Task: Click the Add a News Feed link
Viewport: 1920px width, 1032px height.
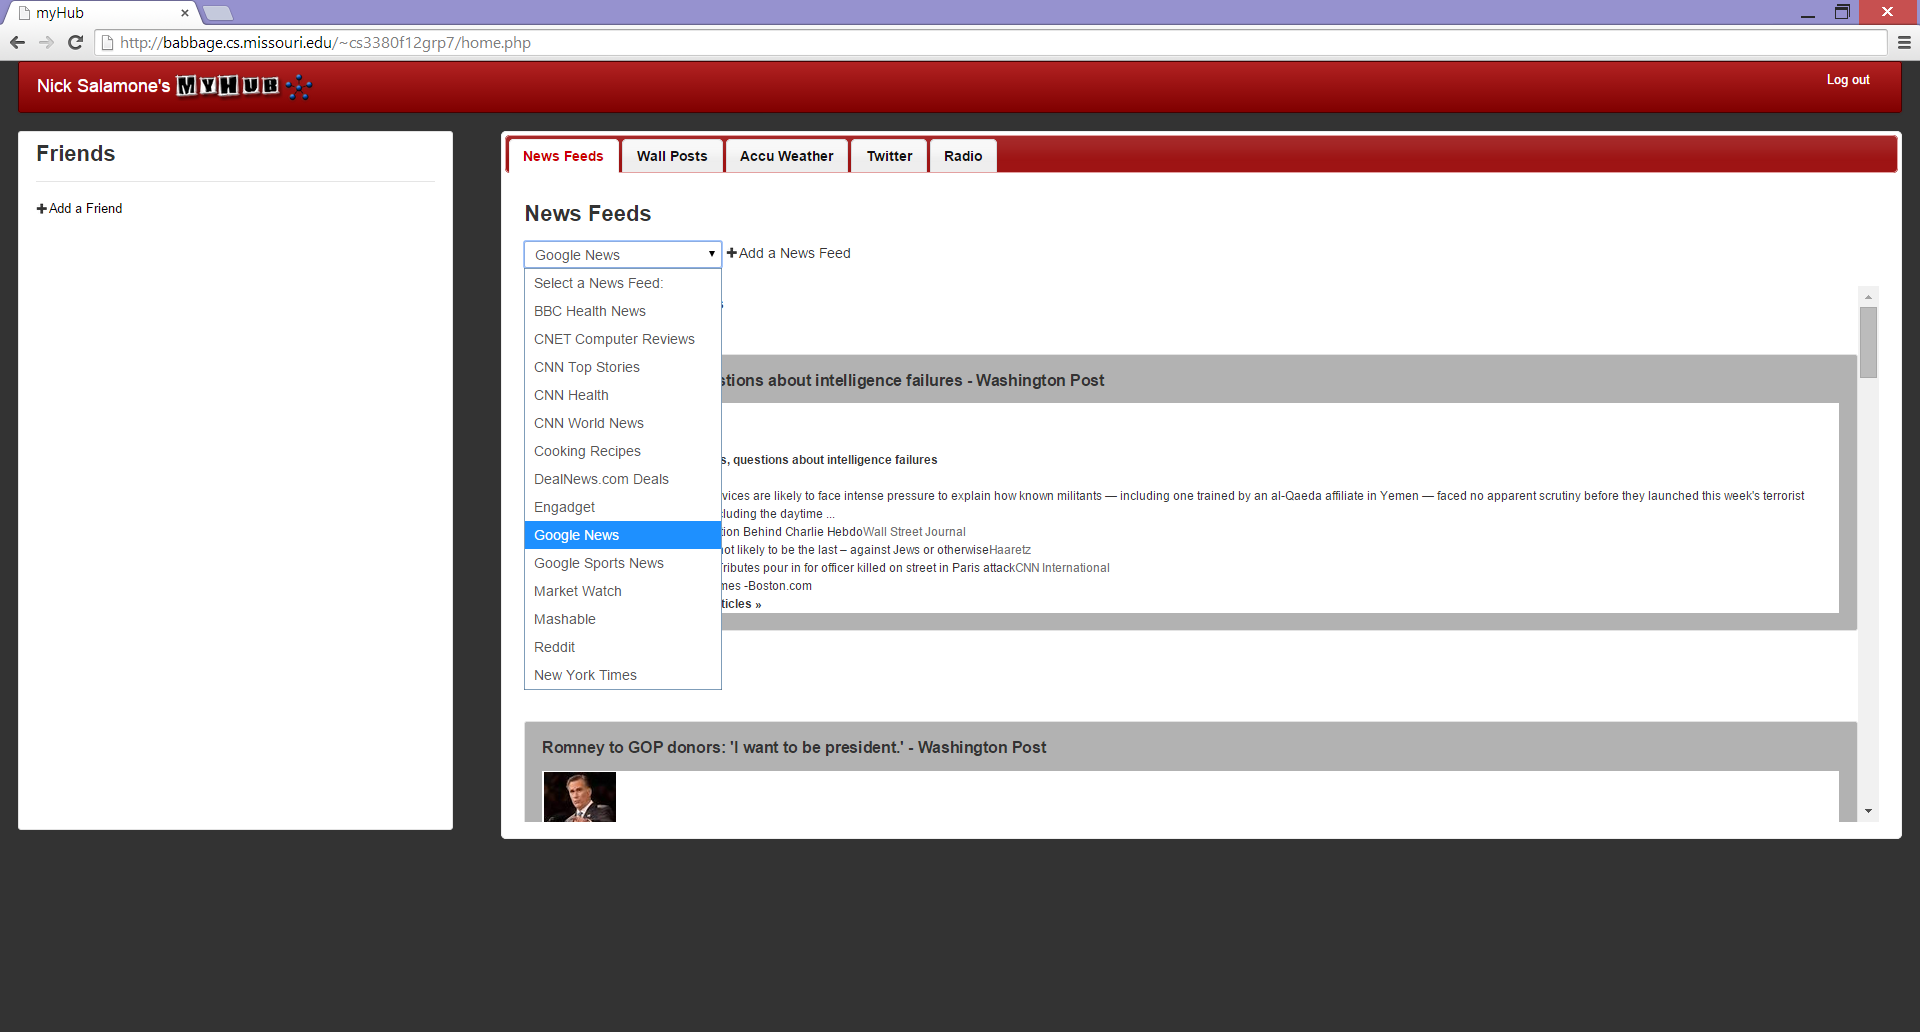Action: point(795,253)
